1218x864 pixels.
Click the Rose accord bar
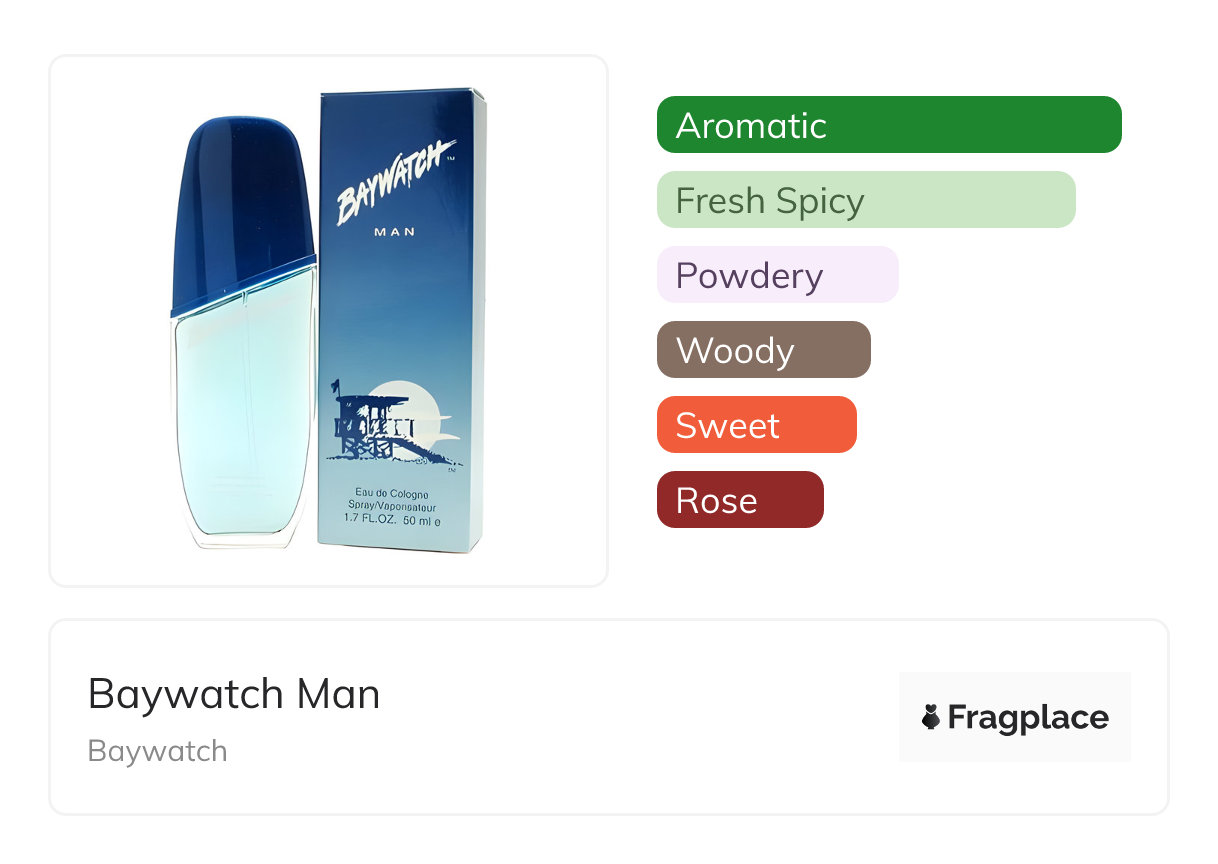click(739, 500)
